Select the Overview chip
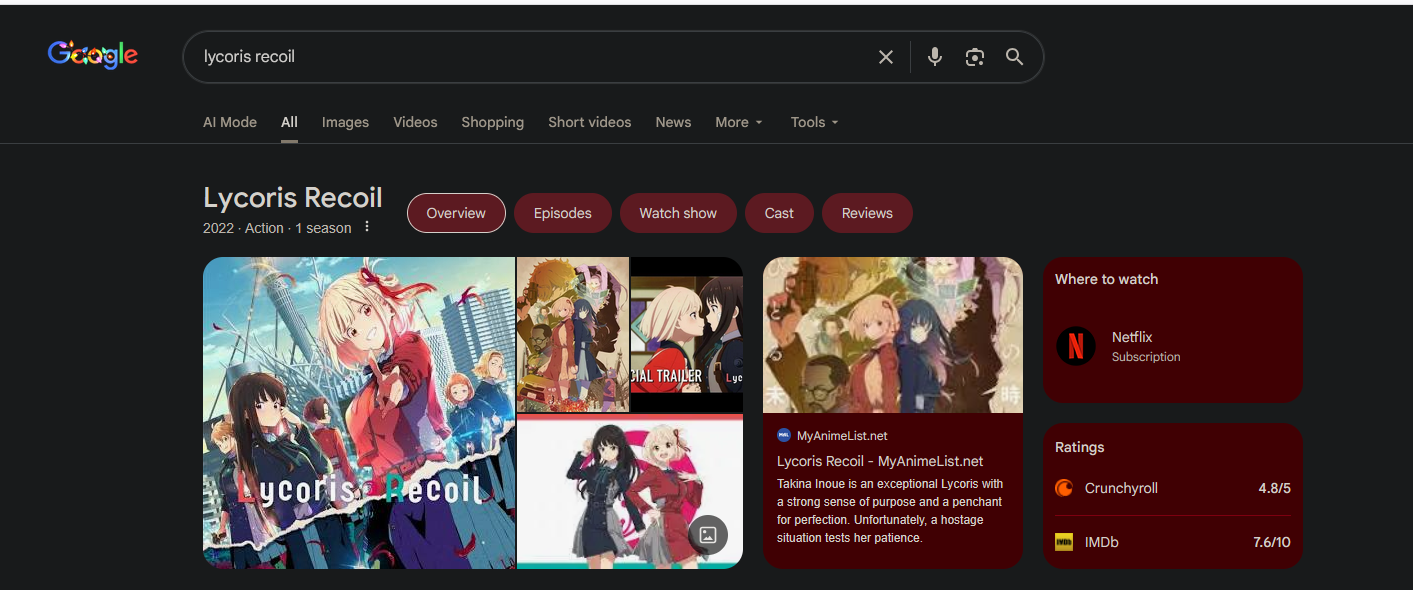Screen dimensions: 1413x590 click(456, 213)
